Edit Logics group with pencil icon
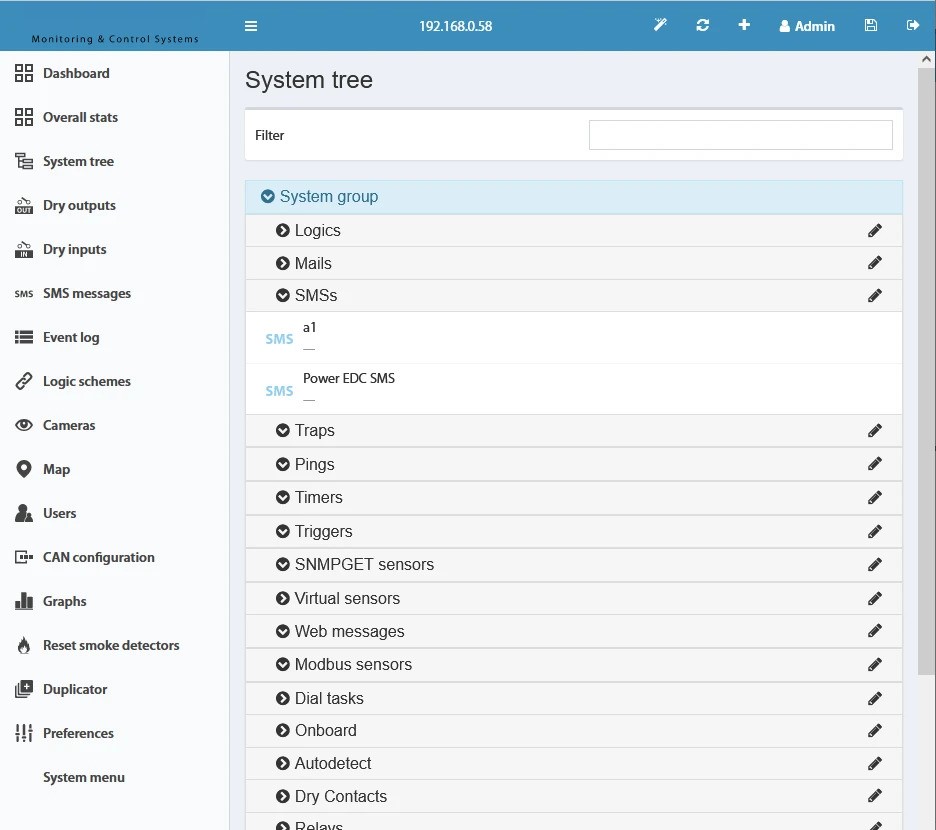 pyautogui.click(x=875, y=230)
